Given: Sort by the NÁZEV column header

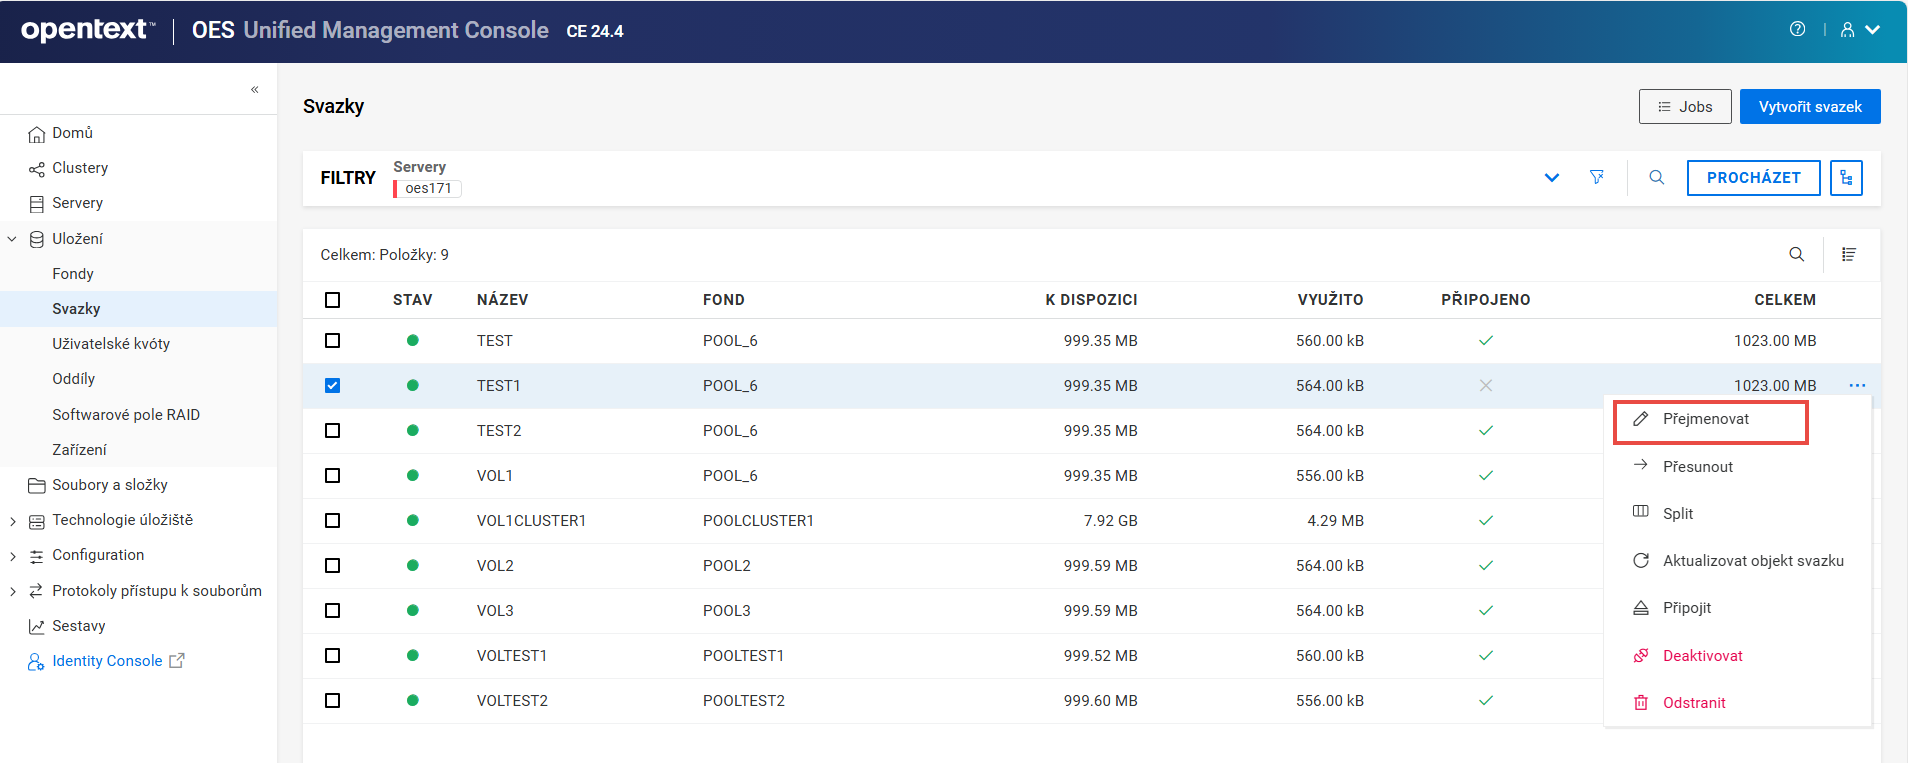Looking at the screenshot, I should 502,300.
